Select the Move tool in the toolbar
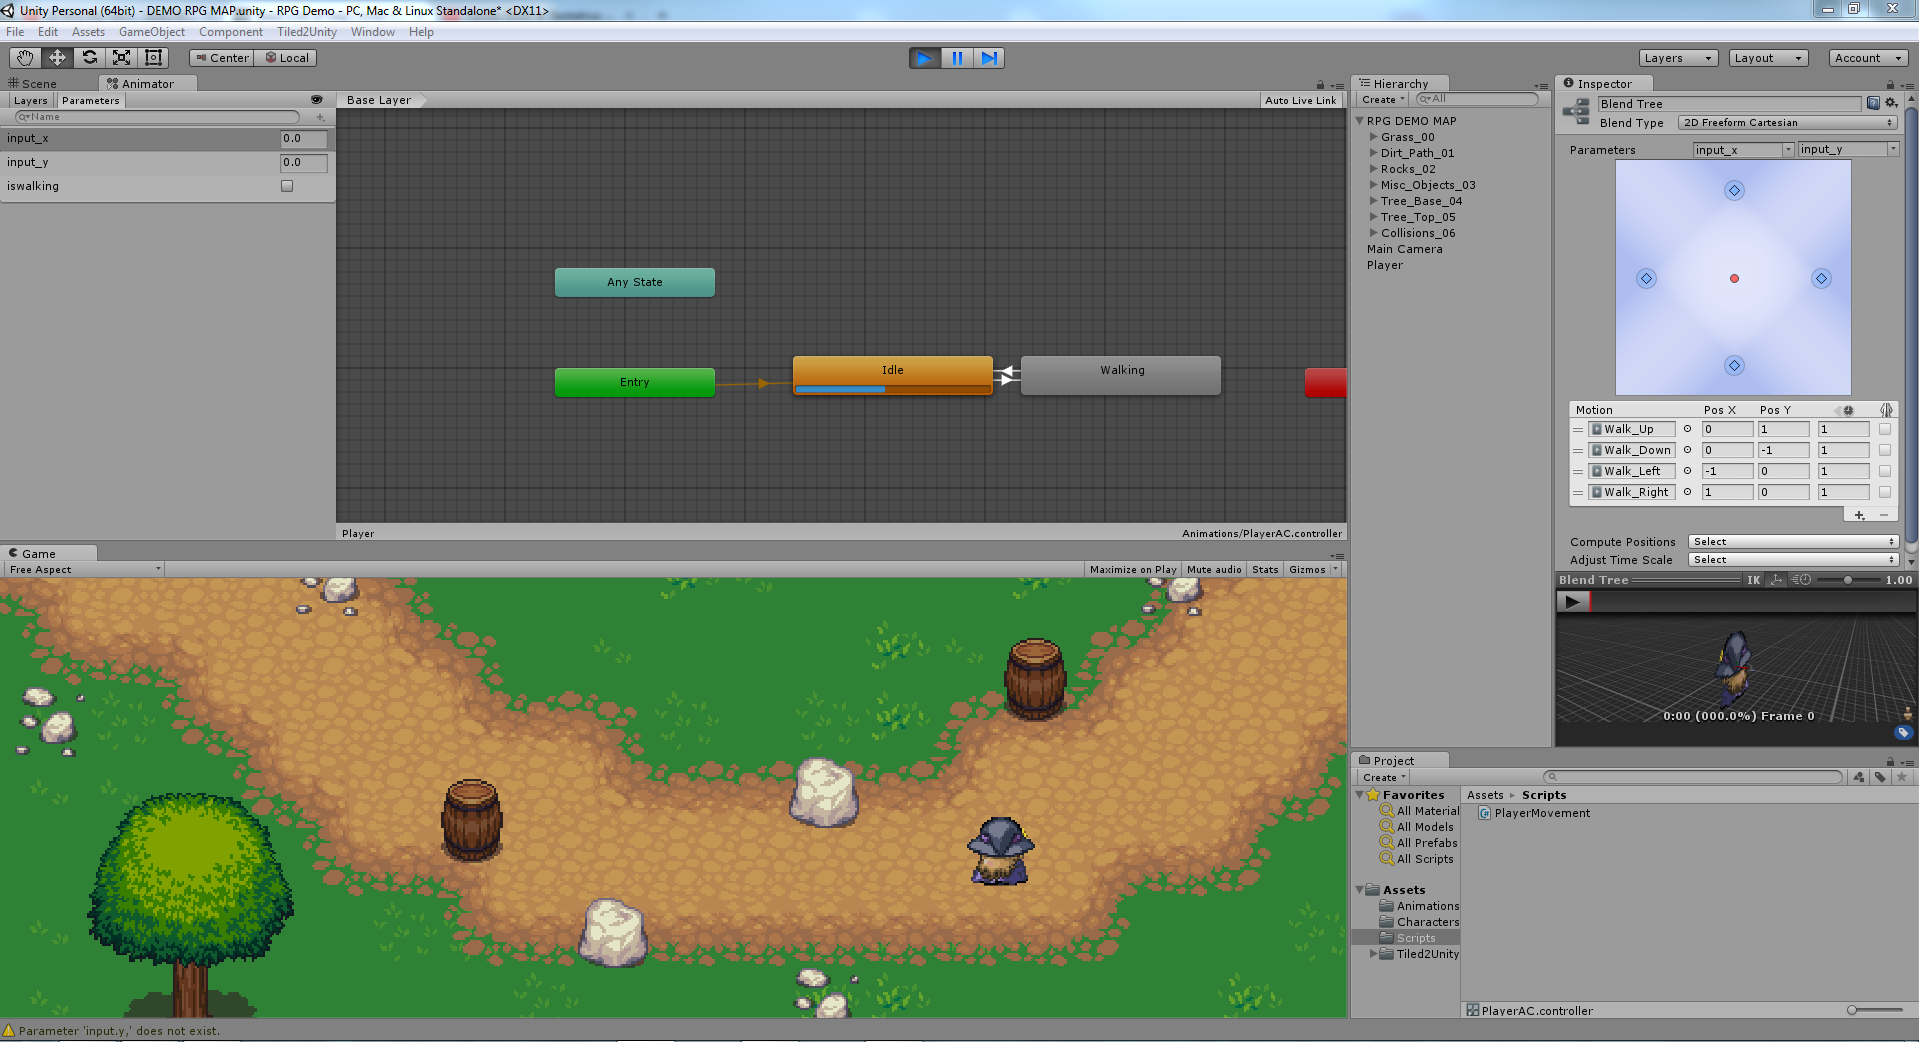The width and height of the screenshot is (1919, 1042). click(x=57, y=58)
